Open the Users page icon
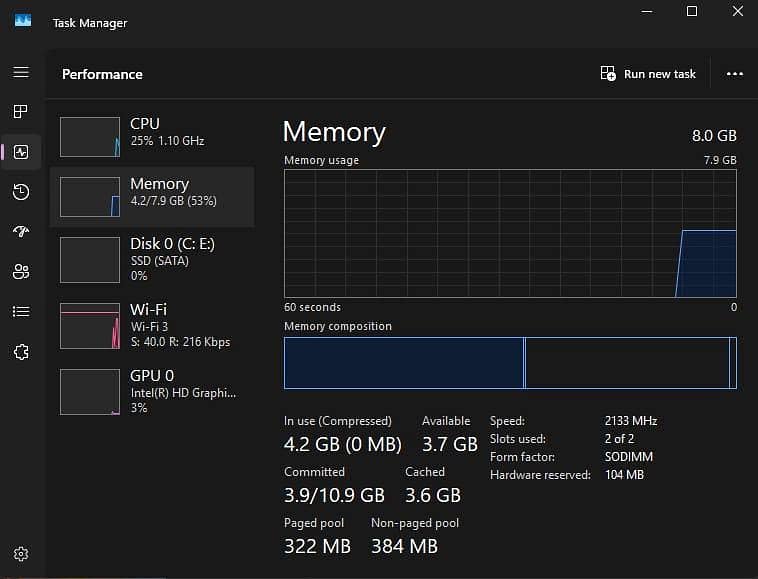This screenshot has width=758, height=579. [x=21, y=272]
